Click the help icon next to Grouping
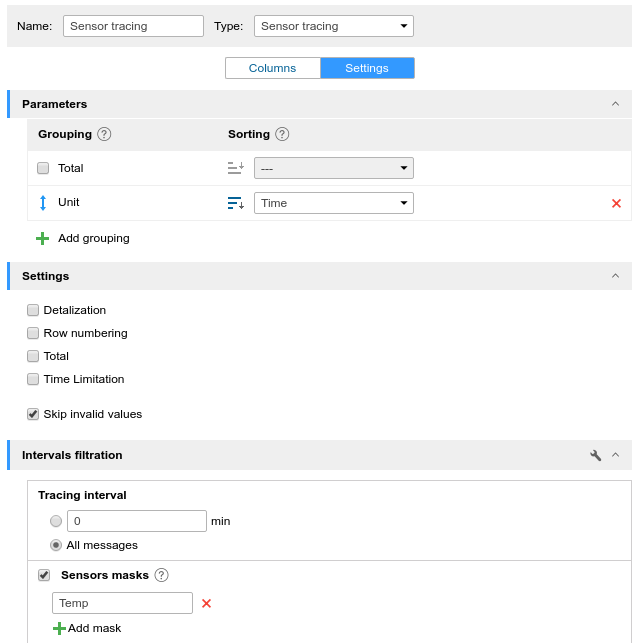640x643 pixels. coord(104,134)
